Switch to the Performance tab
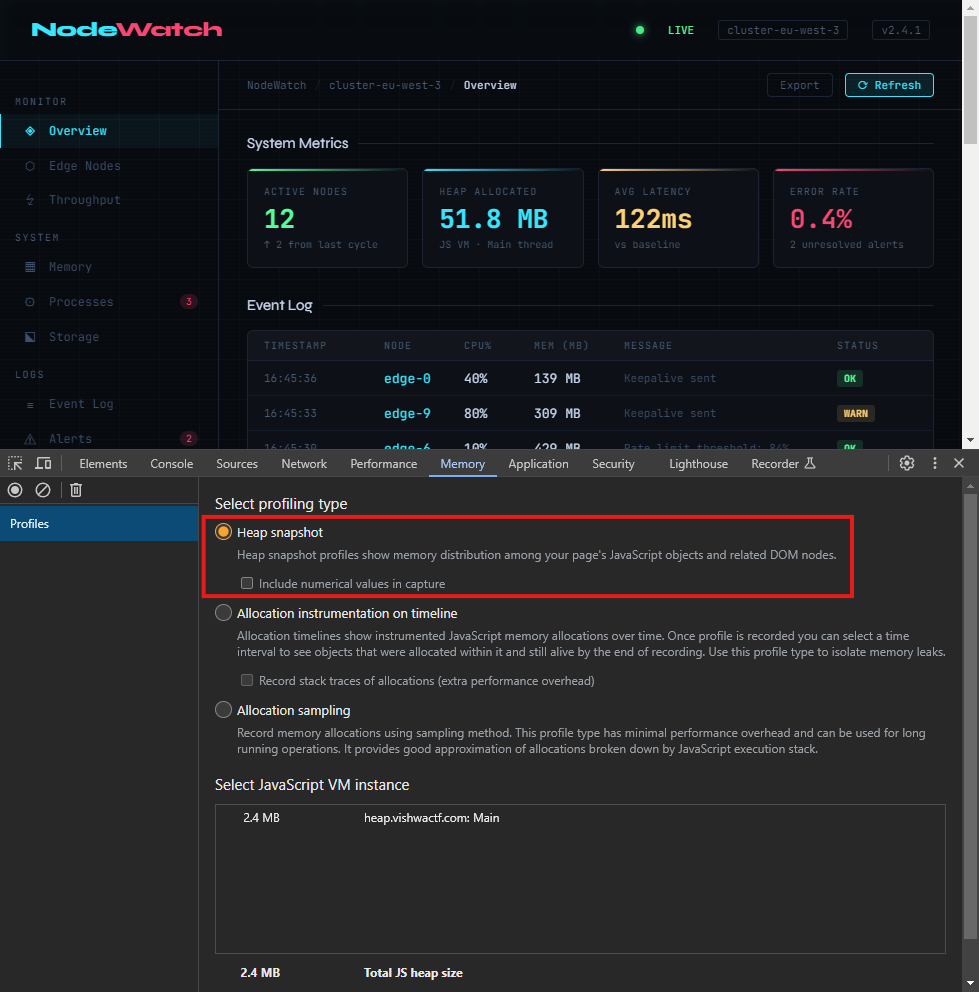This screenshot has height=992, width=979. pos(383,464)
